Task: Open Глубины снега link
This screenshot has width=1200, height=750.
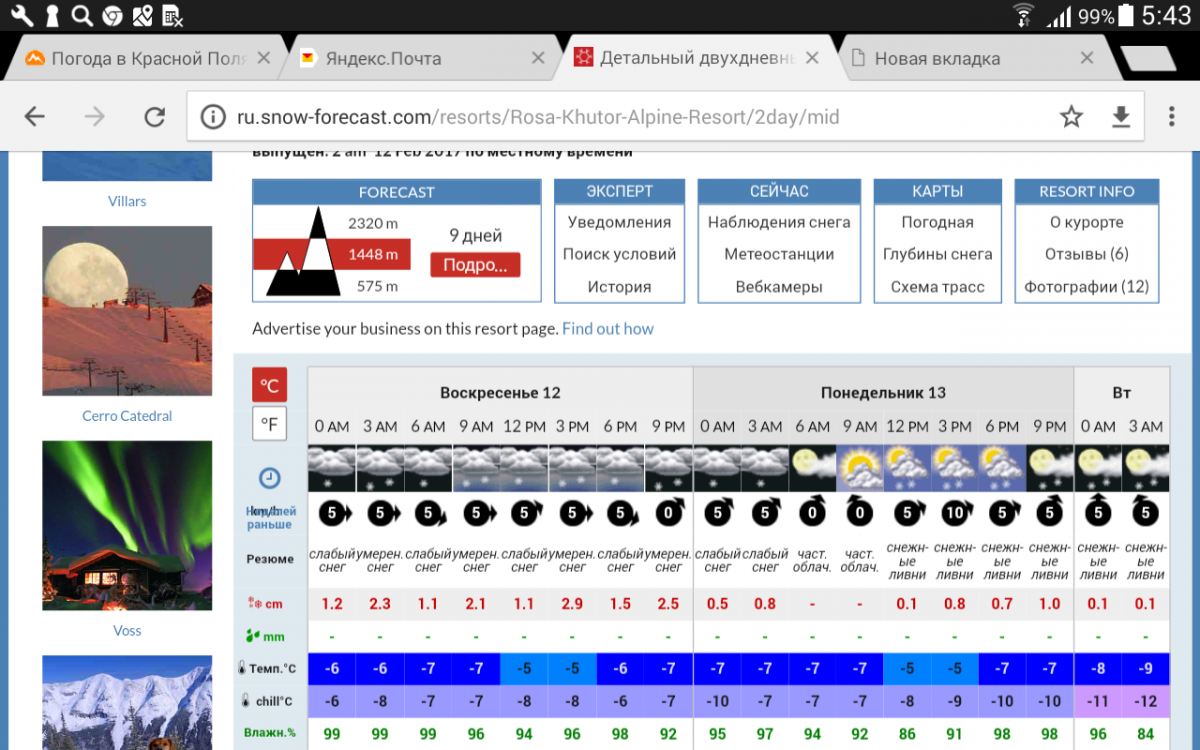Action: tap(937, 254)
